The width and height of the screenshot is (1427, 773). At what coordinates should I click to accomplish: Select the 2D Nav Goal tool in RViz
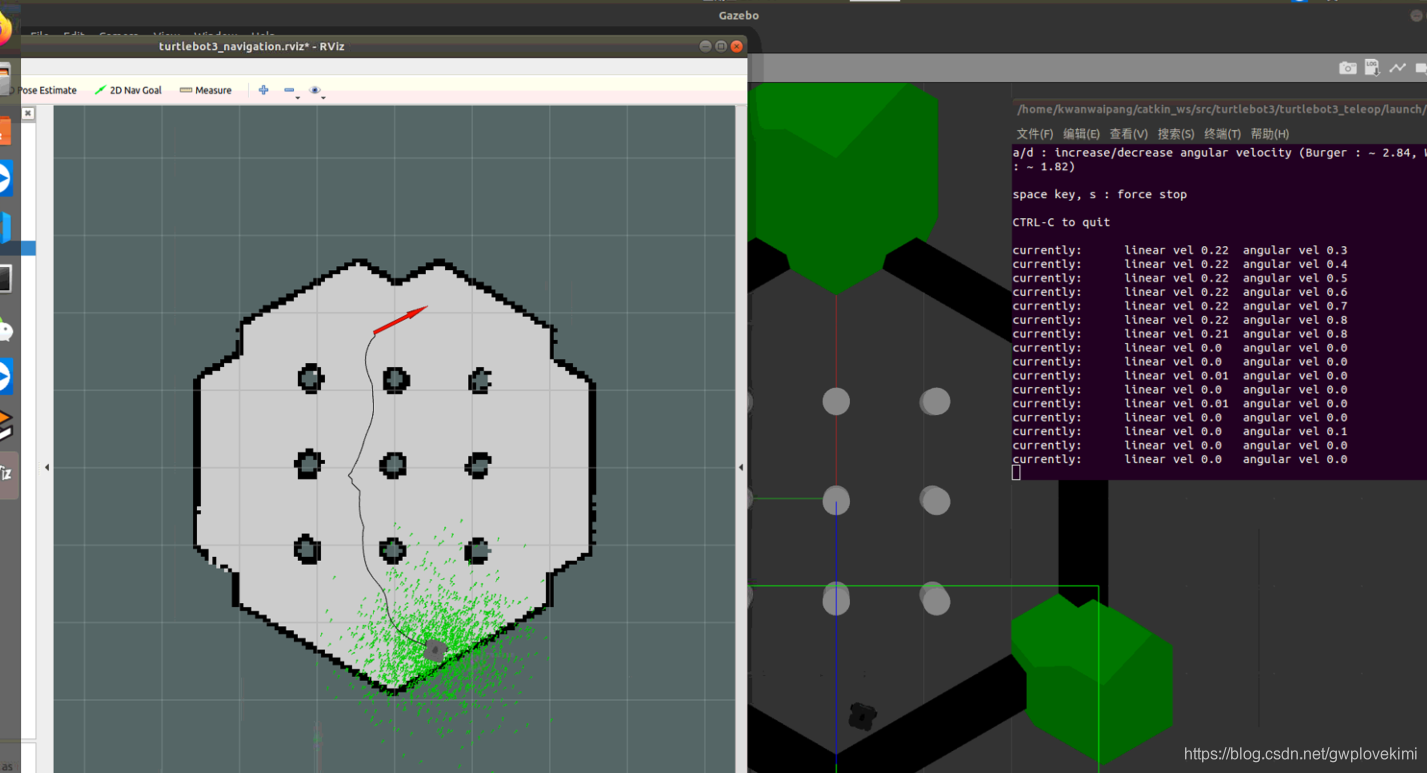click(128, 90)
